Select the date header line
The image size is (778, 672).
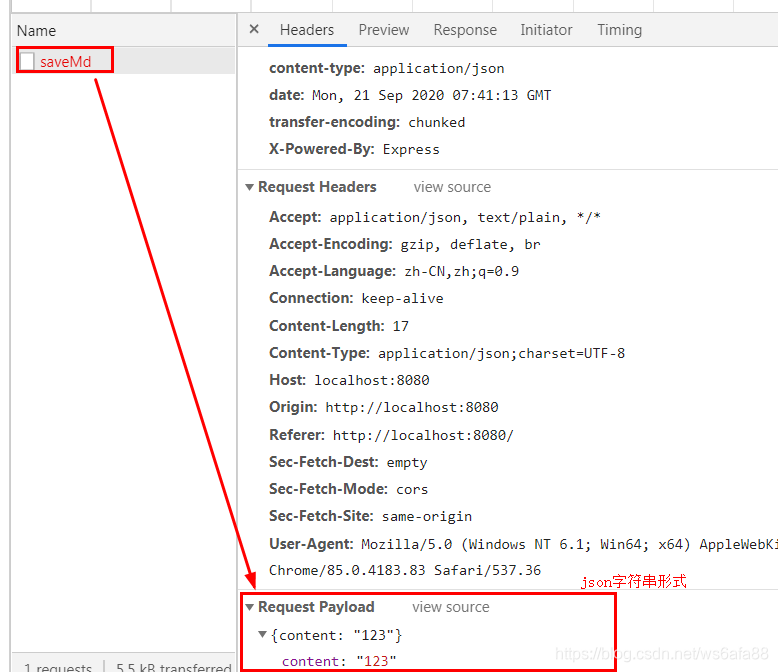click(x=410, y=95)
